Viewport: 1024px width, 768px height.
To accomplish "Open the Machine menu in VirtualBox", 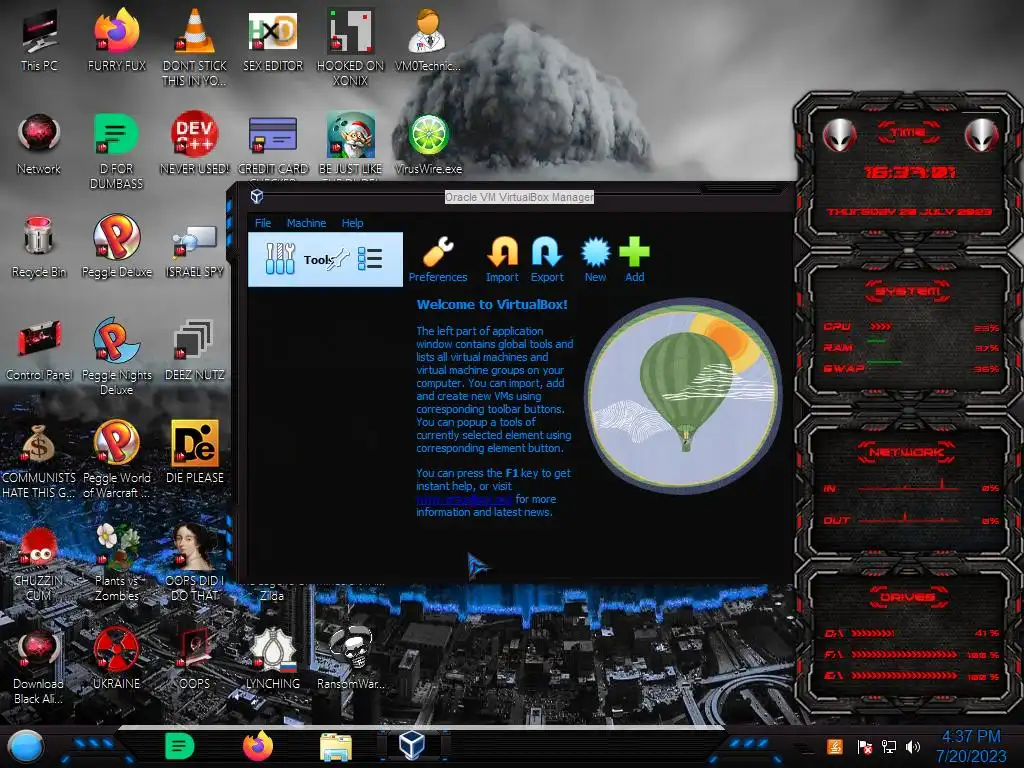I will click(x=306, y=223).
